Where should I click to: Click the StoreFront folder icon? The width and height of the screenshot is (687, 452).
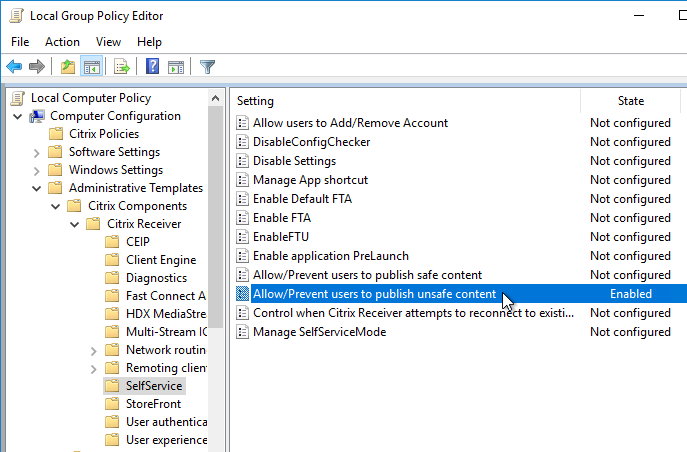[x=112, y=403]
